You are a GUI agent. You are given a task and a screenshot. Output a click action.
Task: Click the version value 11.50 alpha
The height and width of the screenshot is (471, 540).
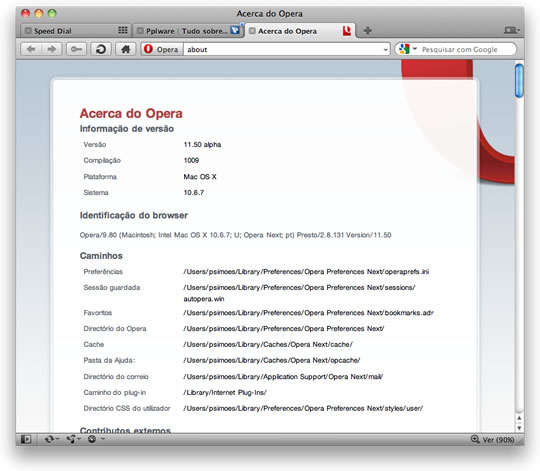[202, 144]
